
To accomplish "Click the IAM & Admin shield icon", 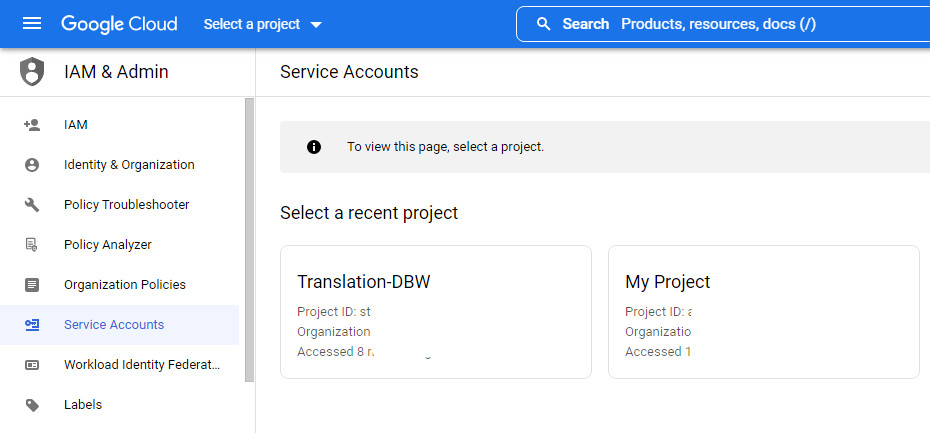I will [31, 72].
